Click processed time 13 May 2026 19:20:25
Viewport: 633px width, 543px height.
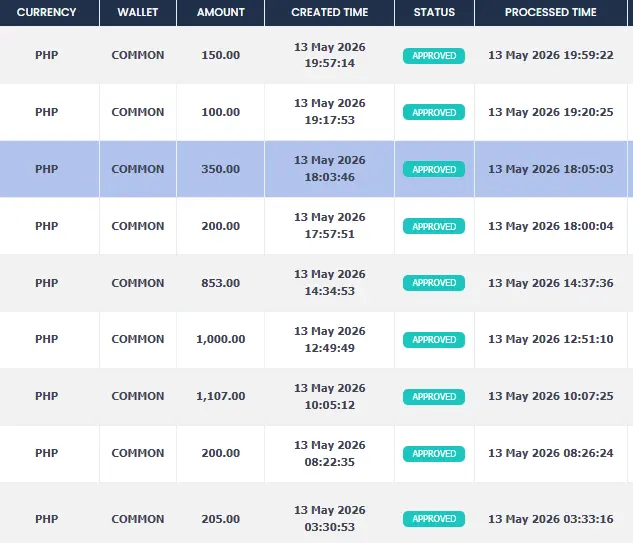(x=551, y=112)
